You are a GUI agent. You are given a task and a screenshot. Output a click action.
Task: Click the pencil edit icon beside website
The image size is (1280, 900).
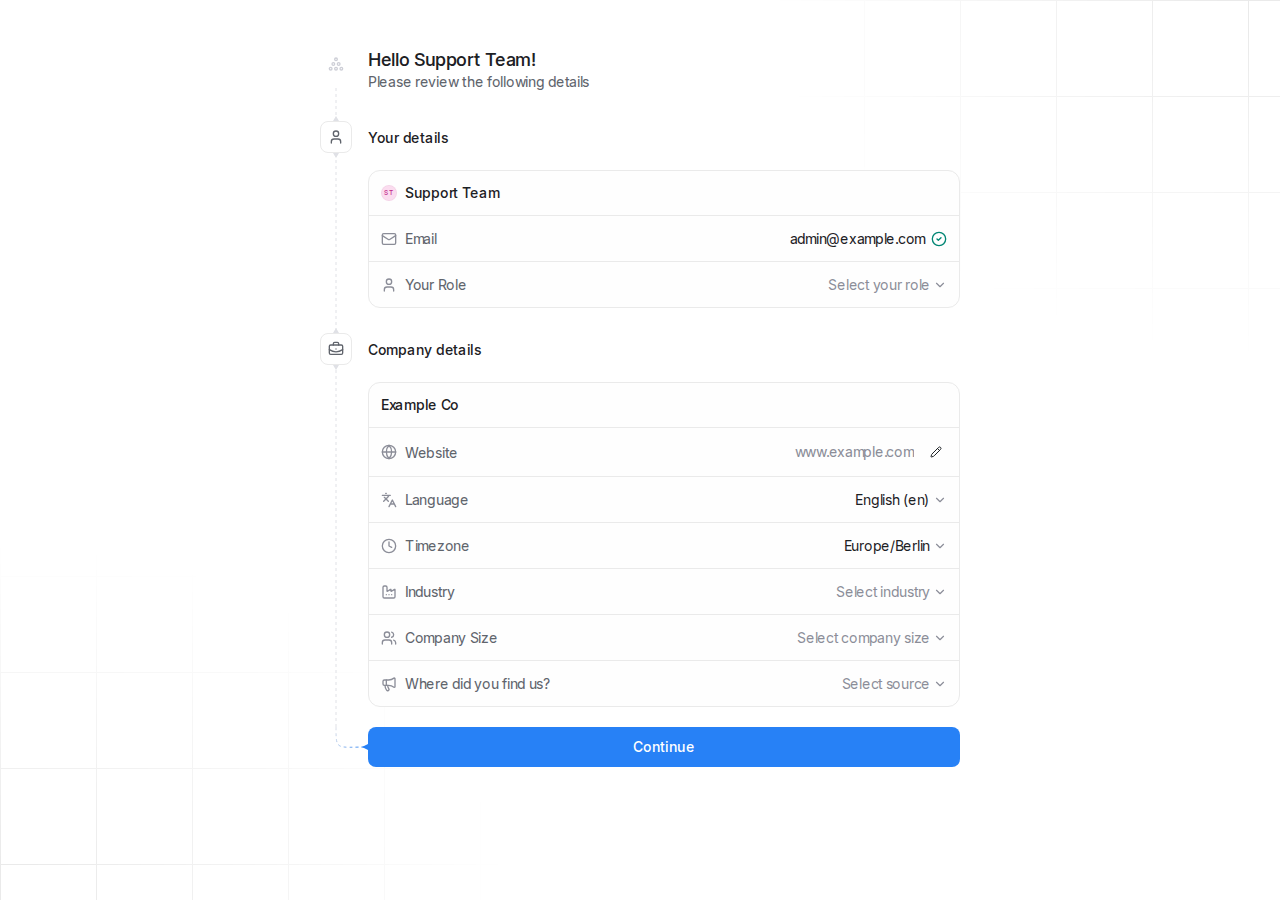pyautogui.click(x=936, y=452)
